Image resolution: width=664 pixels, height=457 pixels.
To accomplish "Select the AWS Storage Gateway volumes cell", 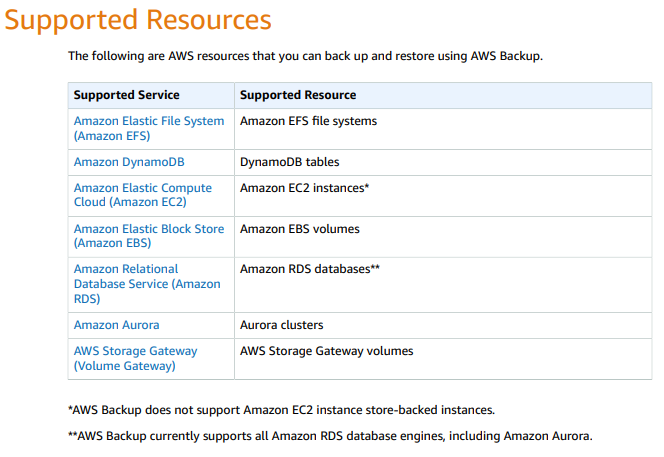I will pos(326,351).
